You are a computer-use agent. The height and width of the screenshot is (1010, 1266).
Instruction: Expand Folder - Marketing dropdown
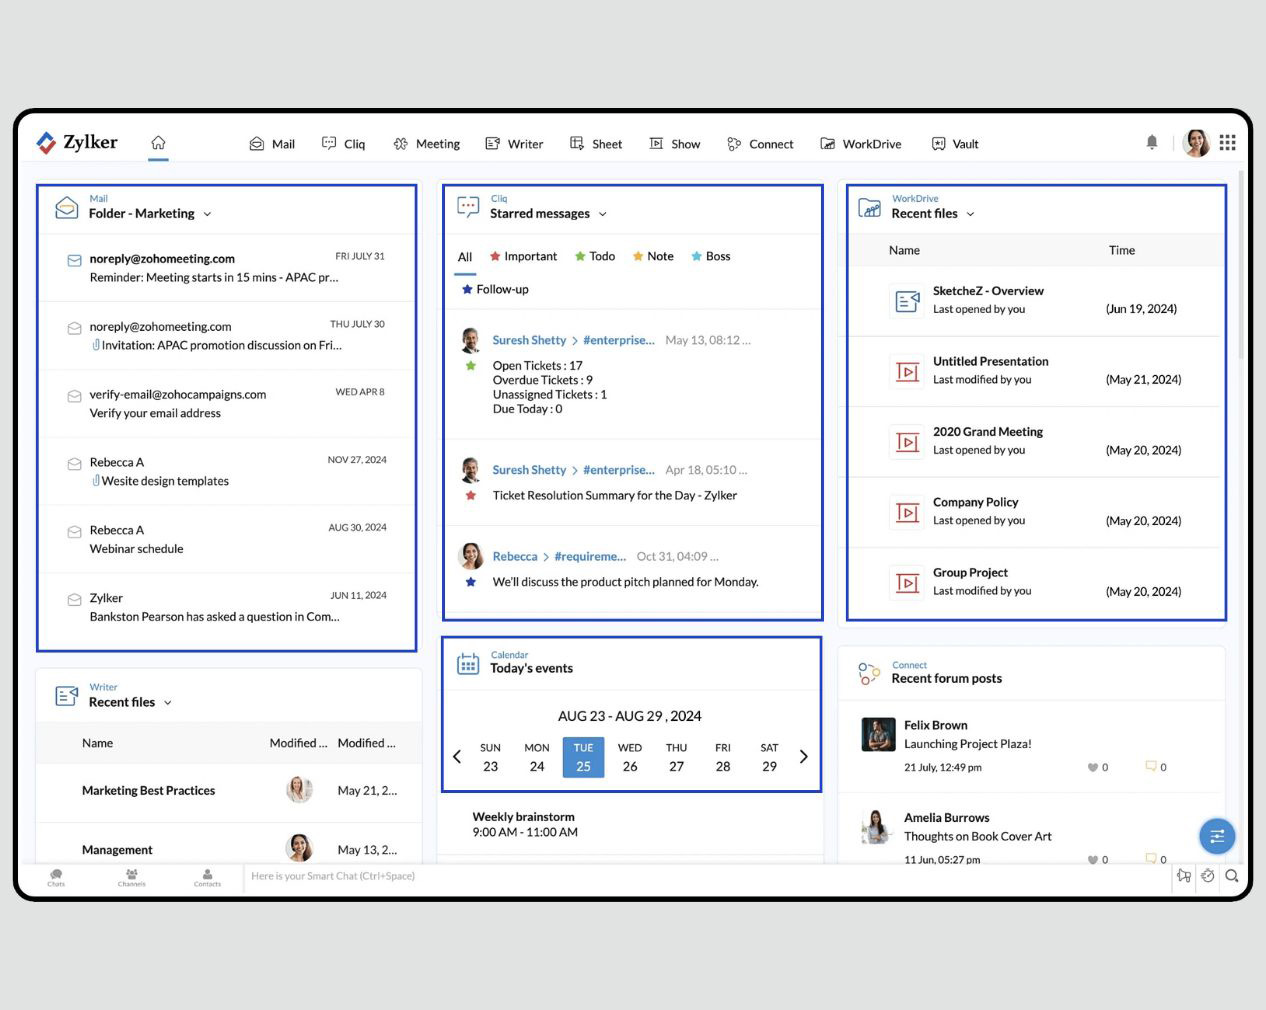coord(207,214)
